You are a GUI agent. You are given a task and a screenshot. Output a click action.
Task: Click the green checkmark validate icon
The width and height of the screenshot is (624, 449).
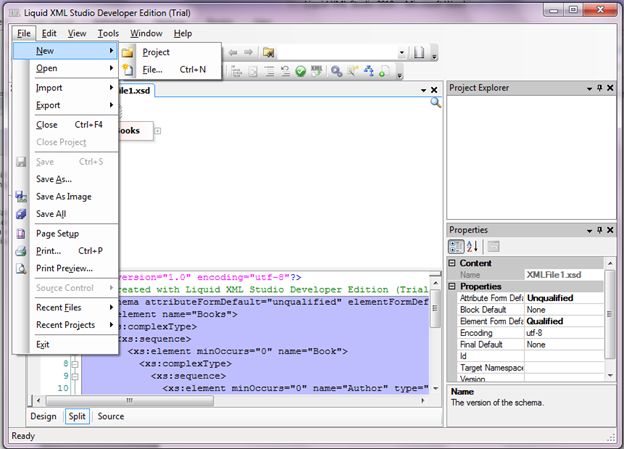[300, 71]
